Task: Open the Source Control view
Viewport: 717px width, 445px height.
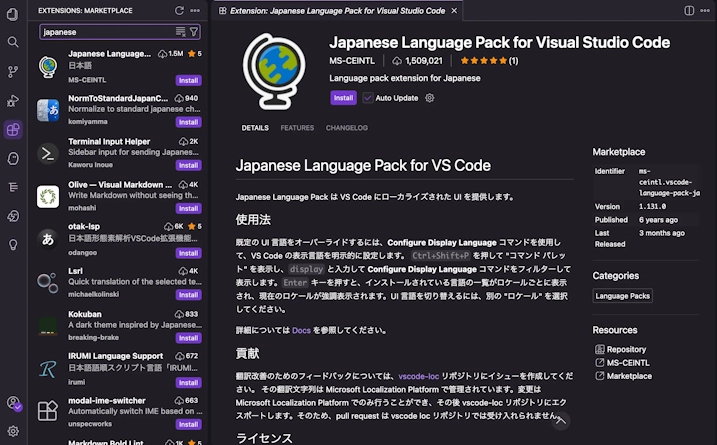Action: click(13, 72)
